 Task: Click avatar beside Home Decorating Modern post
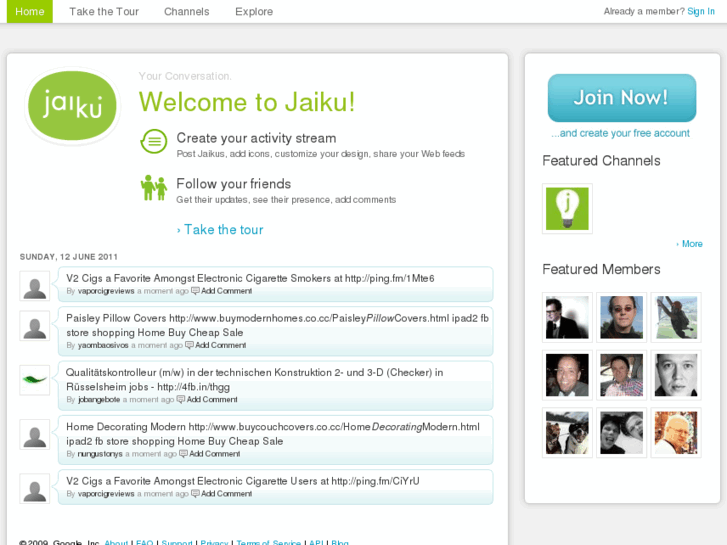(x=35, y=435)
